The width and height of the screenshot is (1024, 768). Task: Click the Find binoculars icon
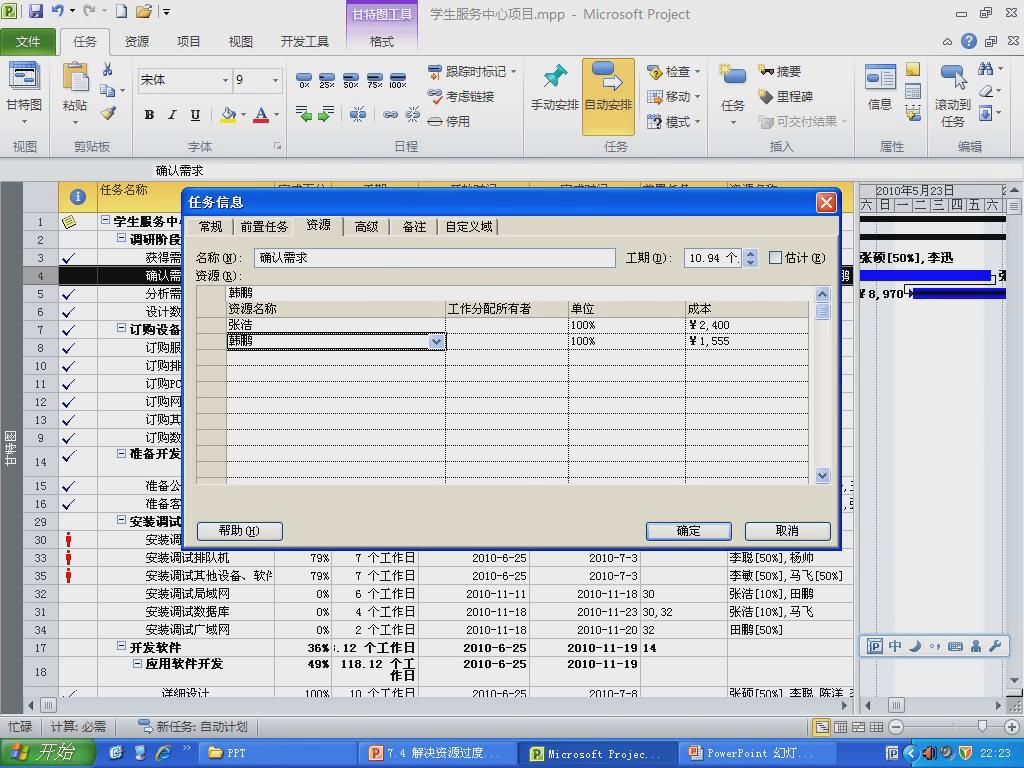985,69
